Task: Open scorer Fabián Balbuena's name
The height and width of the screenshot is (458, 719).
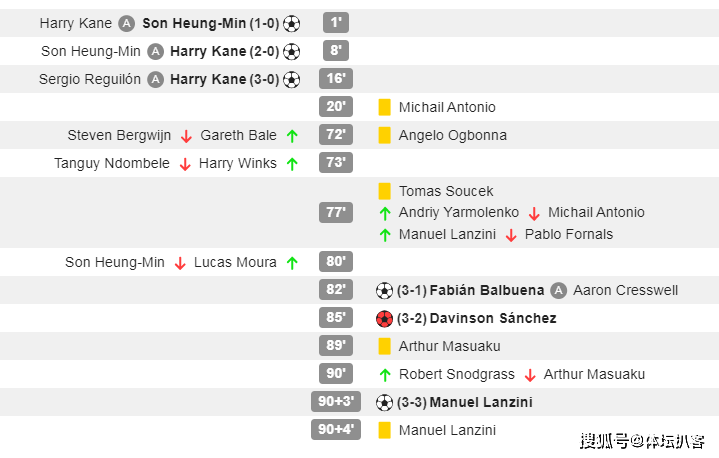Action: [x=487, y=290]
